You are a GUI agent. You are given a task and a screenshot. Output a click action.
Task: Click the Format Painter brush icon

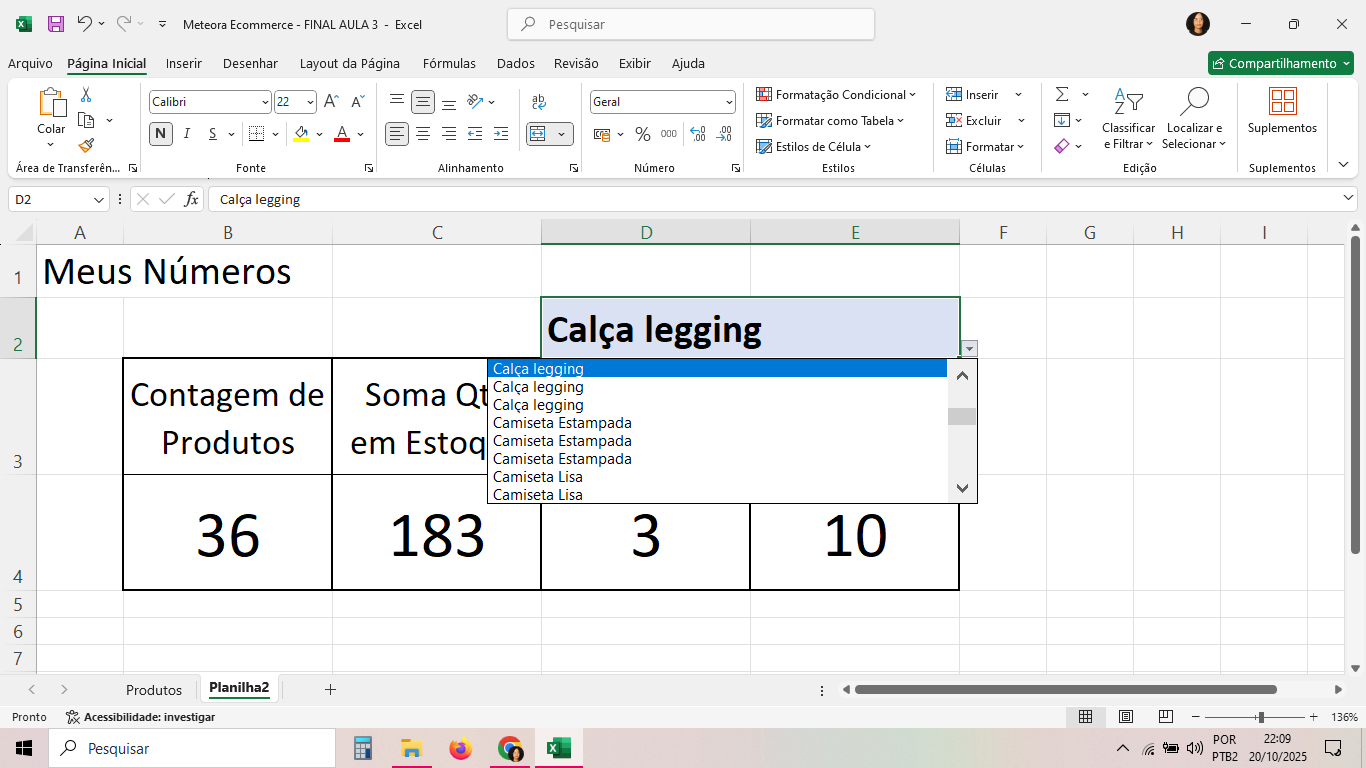86,145
